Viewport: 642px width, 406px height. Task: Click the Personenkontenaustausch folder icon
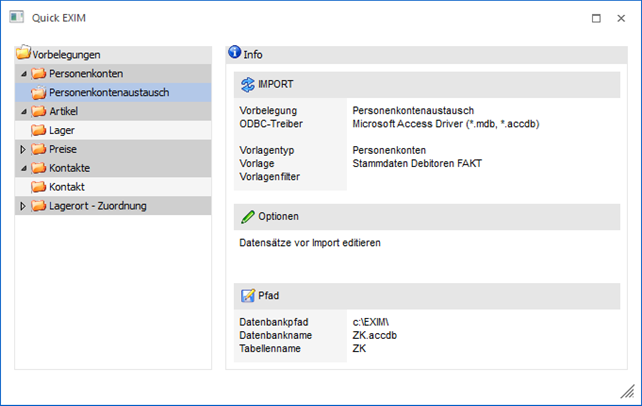[40, 92]
